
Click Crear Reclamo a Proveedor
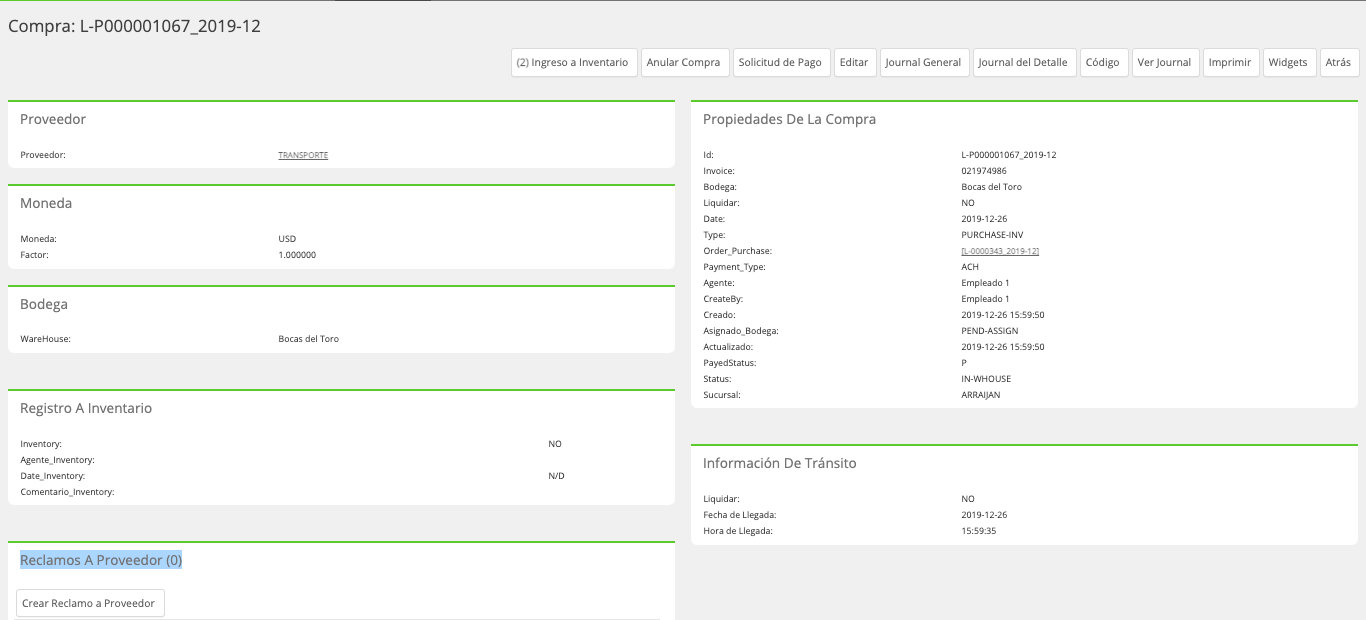click(90, 603)
